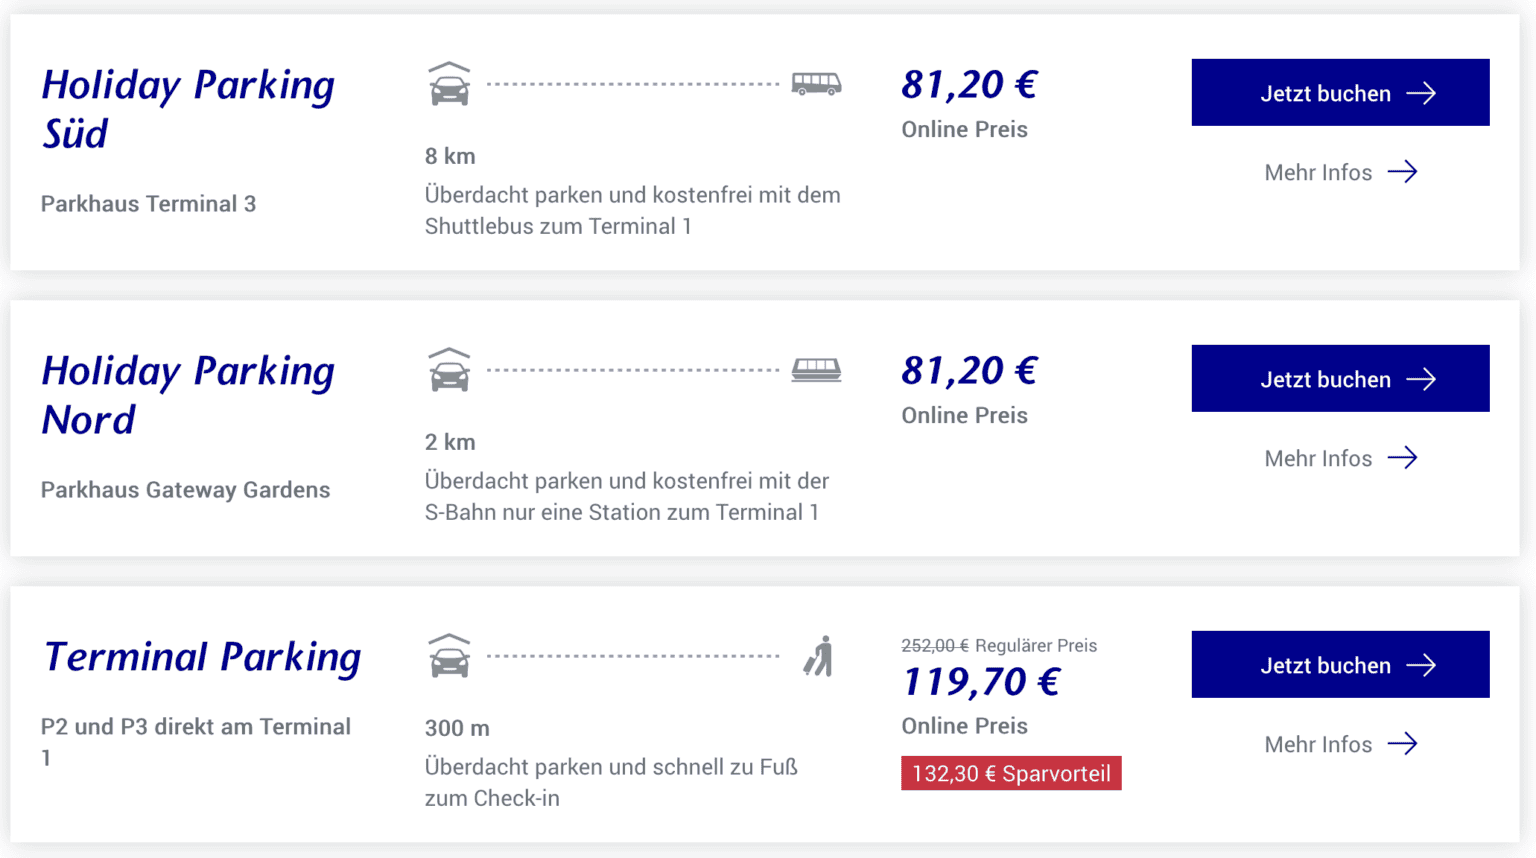Select the covered parking icon for Holiday Parking Nord
The height and width of the screenshot is (858, 1536).
coord(448,370)
